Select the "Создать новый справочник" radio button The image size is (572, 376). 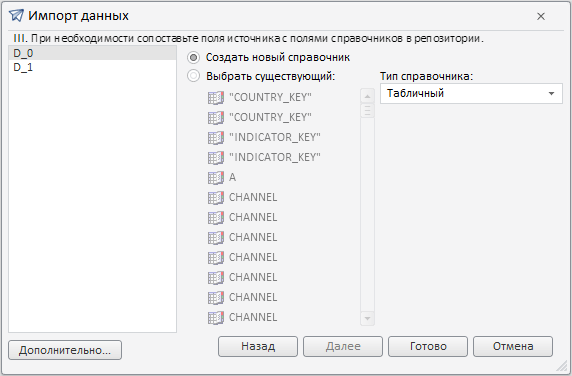coord(193,58)
